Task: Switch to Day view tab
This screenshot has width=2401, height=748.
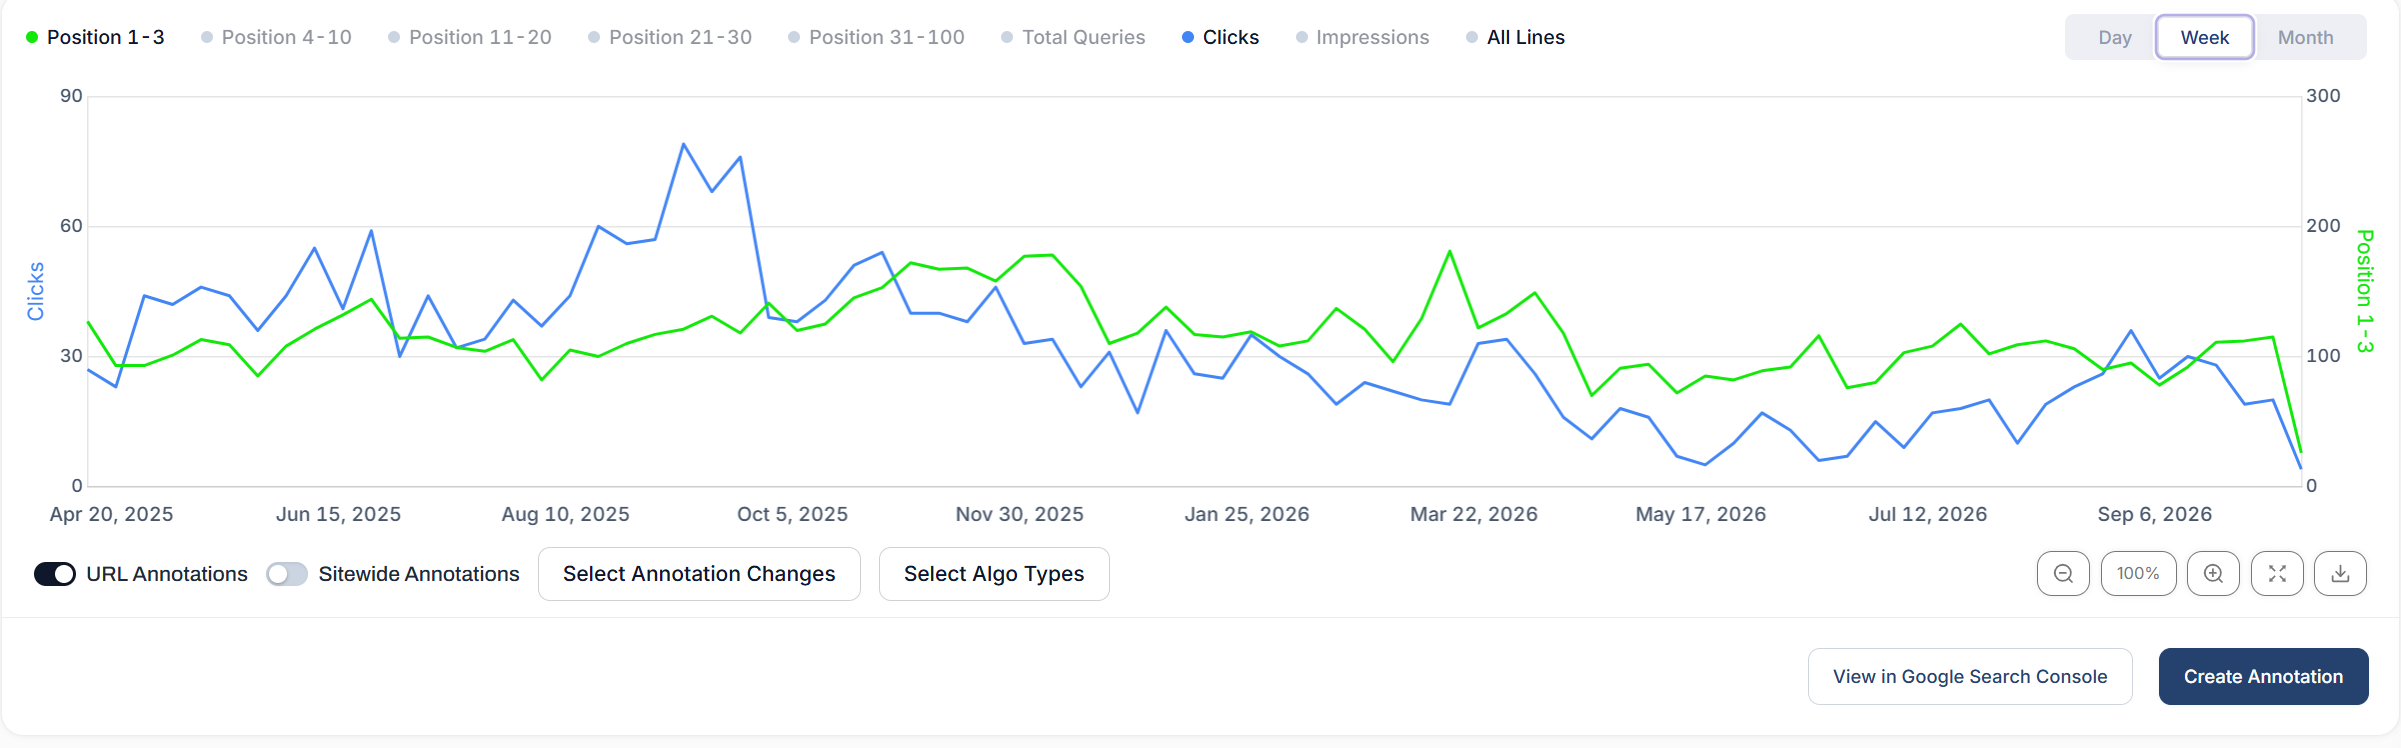Action: (2114, 37)
